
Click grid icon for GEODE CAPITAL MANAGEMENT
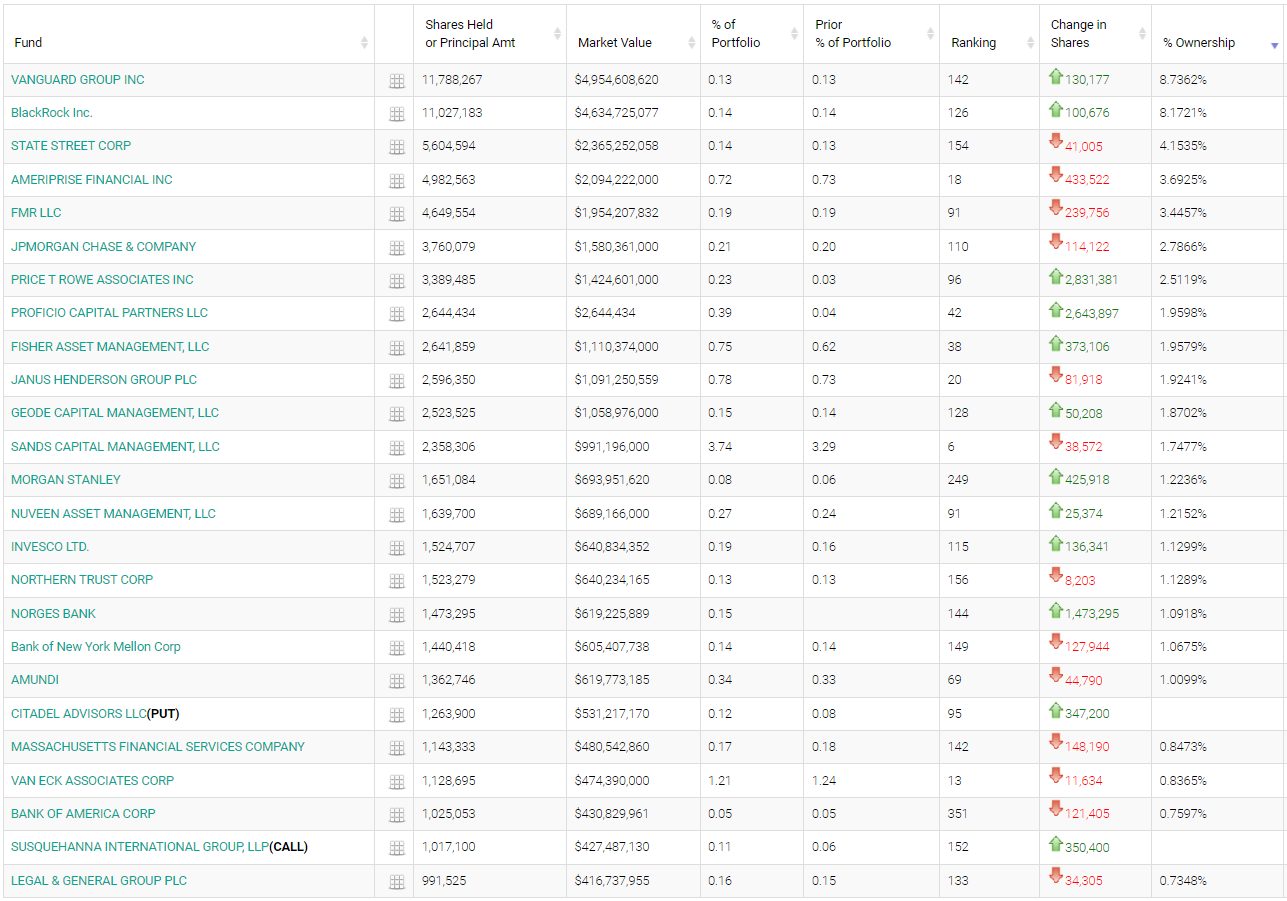396,414
